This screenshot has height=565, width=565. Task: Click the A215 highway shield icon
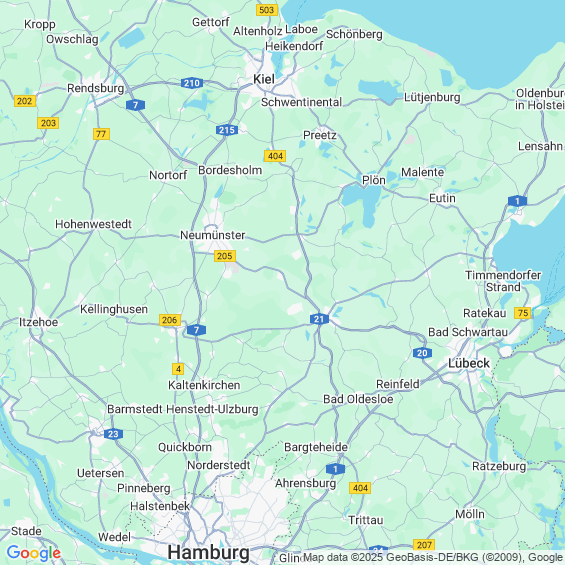pos(227,130)
